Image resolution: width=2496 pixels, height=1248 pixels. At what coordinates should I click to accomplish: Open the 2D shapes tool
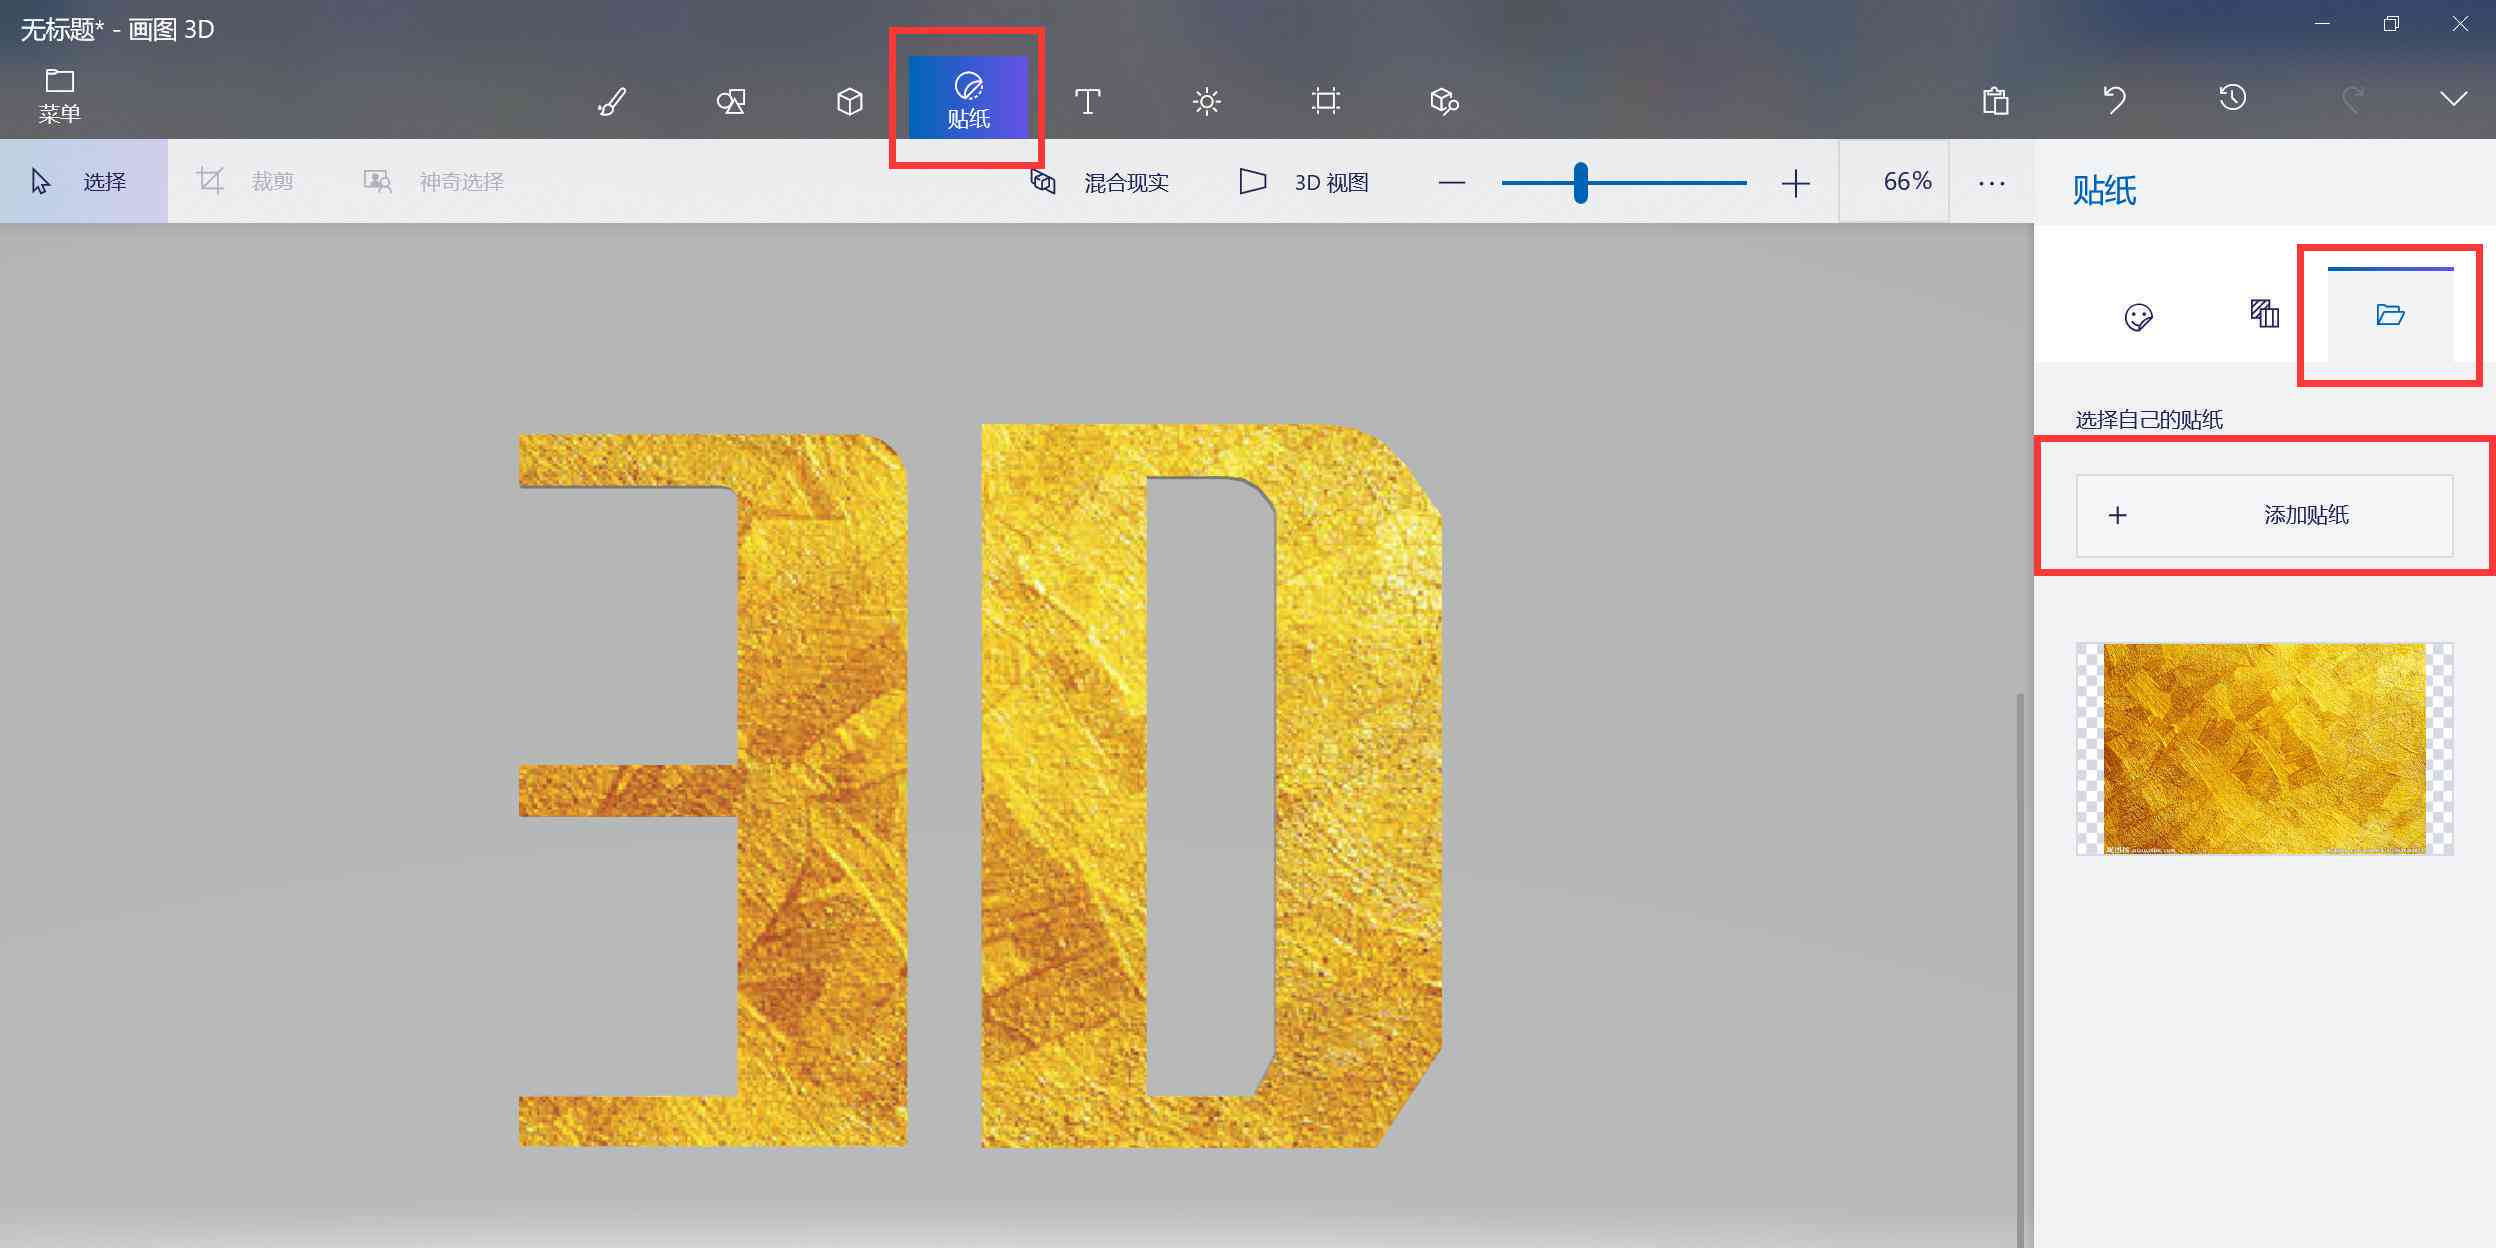pos(731,101)
